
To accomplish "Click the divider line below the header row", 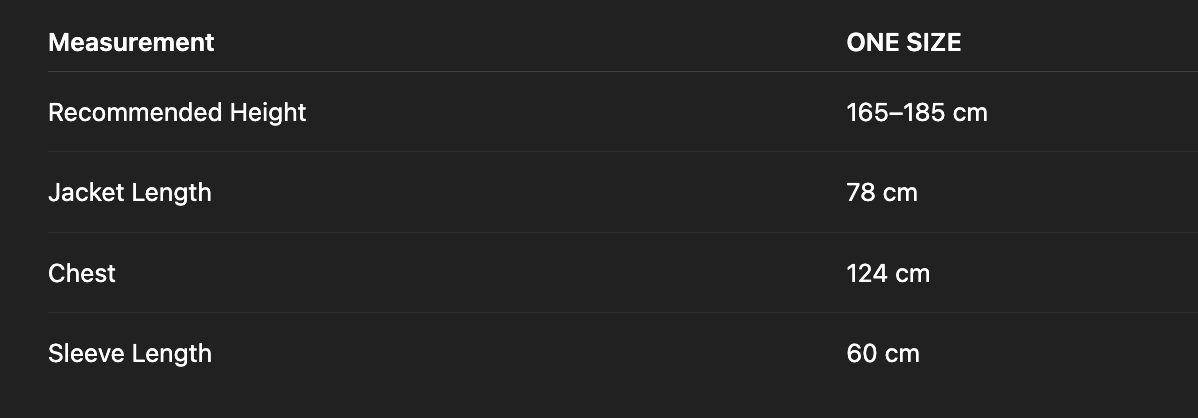I will [x=600, y=72].
